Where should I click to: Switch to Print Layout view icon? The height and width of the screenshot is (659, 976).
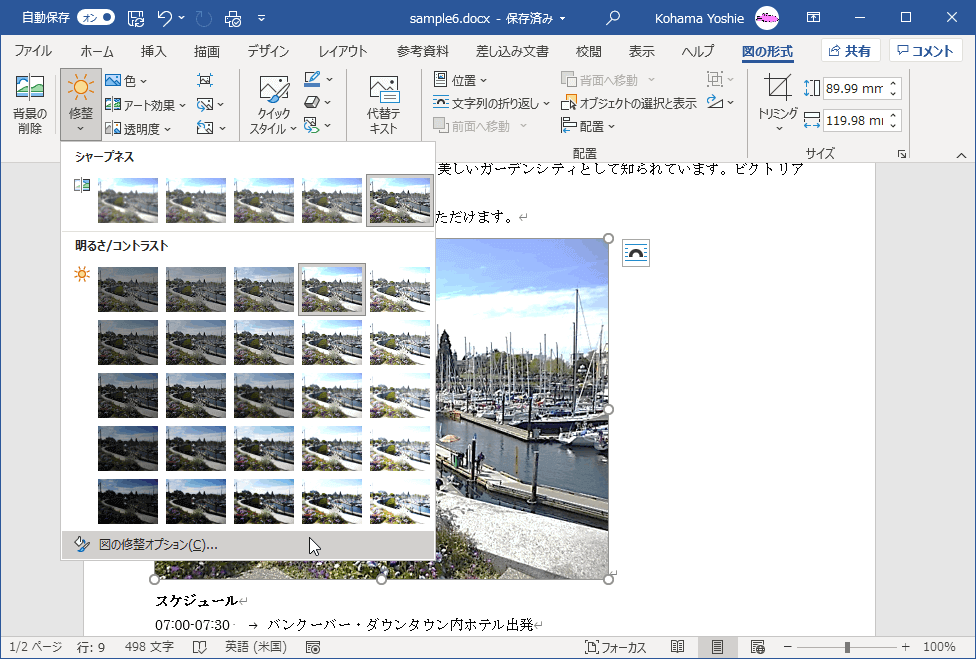pyautogui.click(x=717, y=647)
